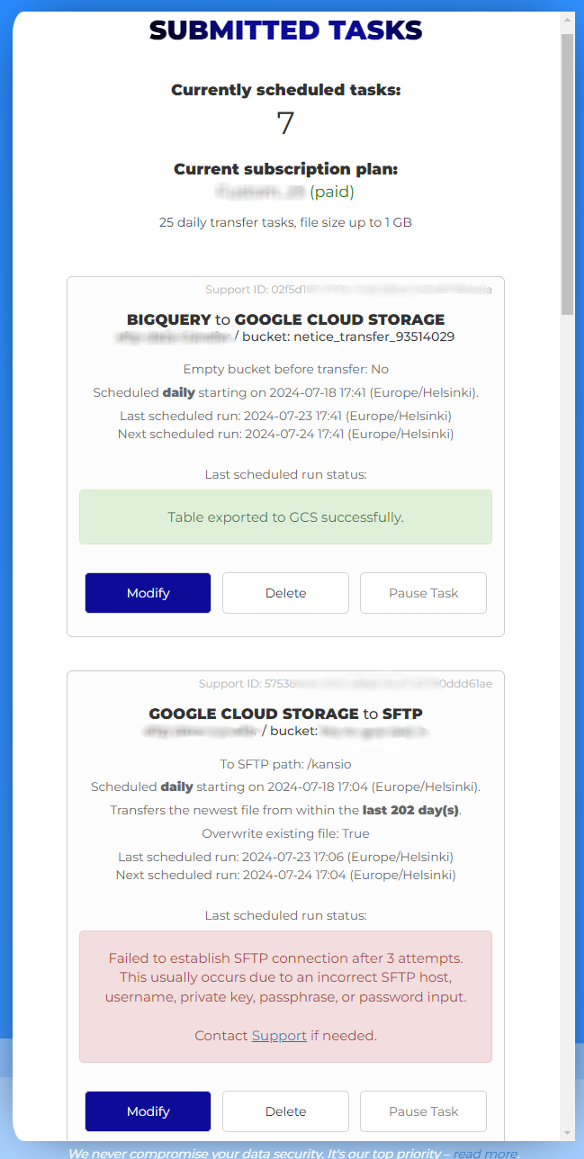The width and height of the screenshot is (584, 1159).
Task: Delete the BigQuery to Google Cloud Storage task
Action: tap(285, 593)
